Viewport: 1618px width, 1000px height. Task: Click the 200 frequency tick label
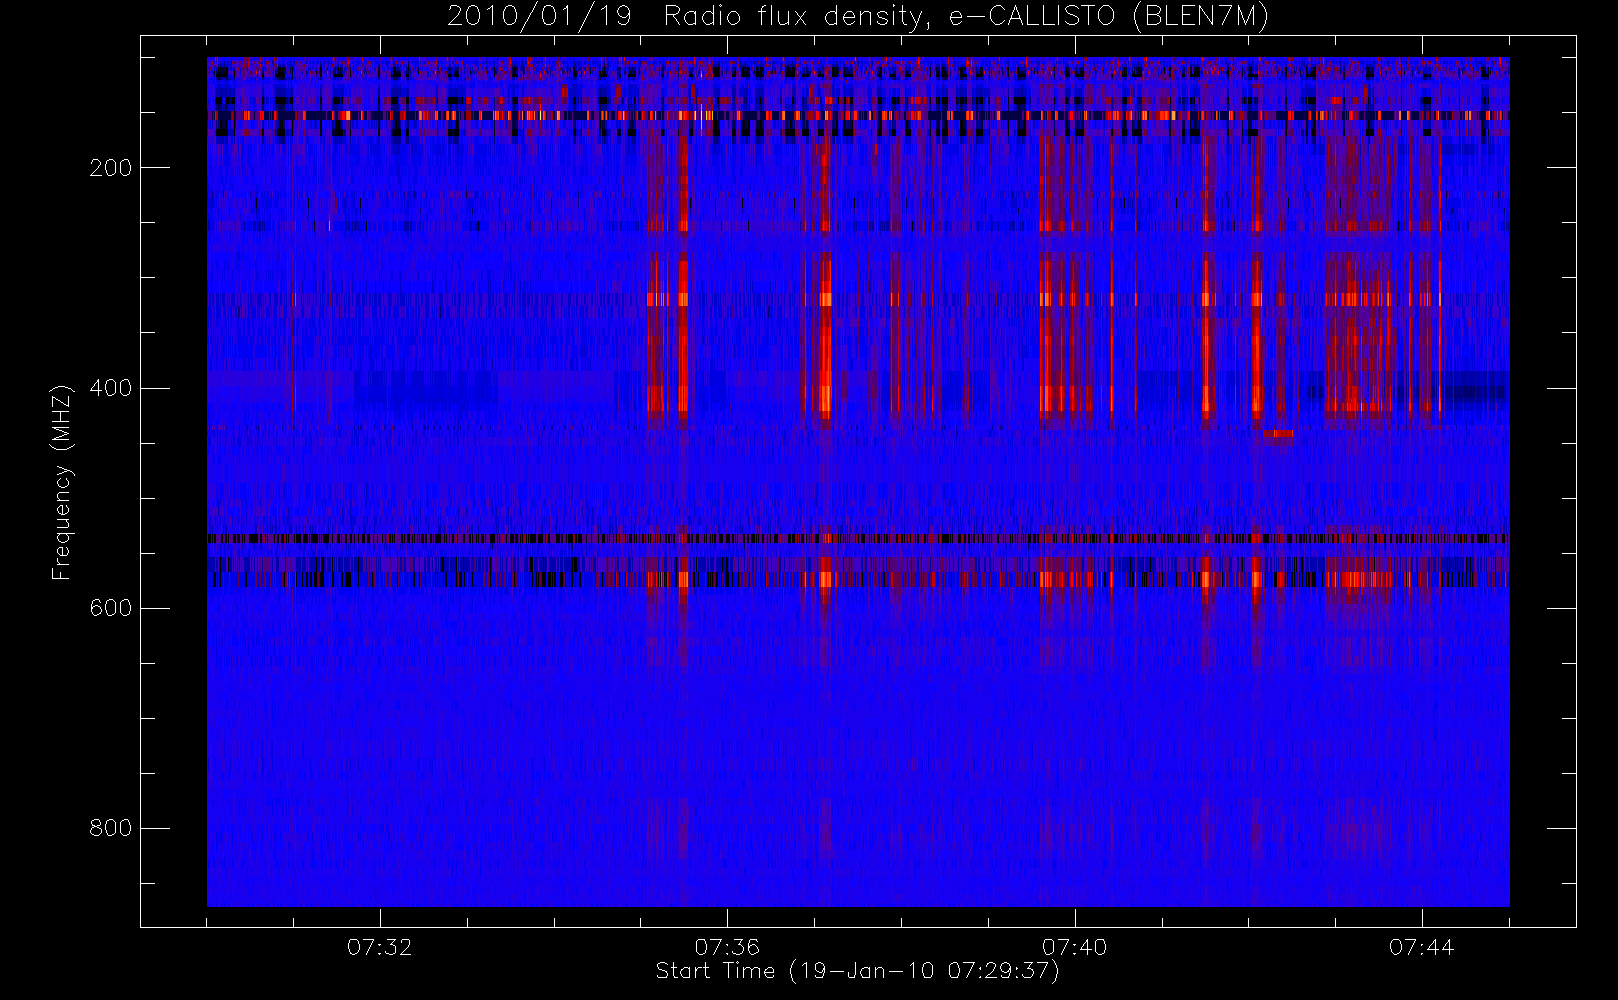tap(111, 168)
